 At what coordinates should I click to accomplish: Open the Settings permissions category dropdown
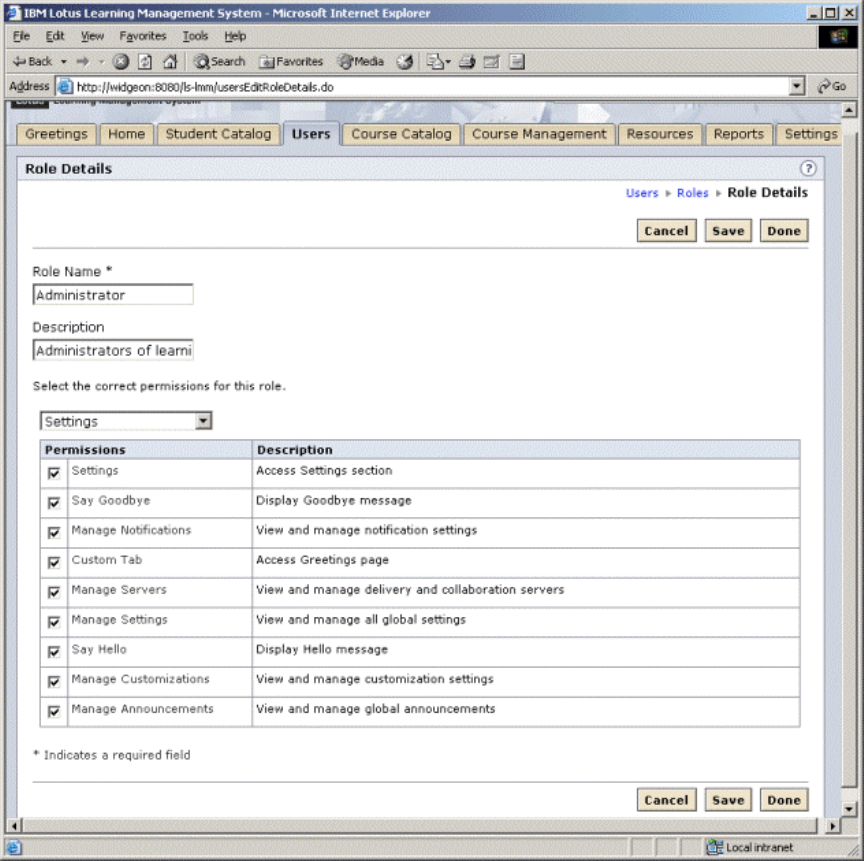203,422
